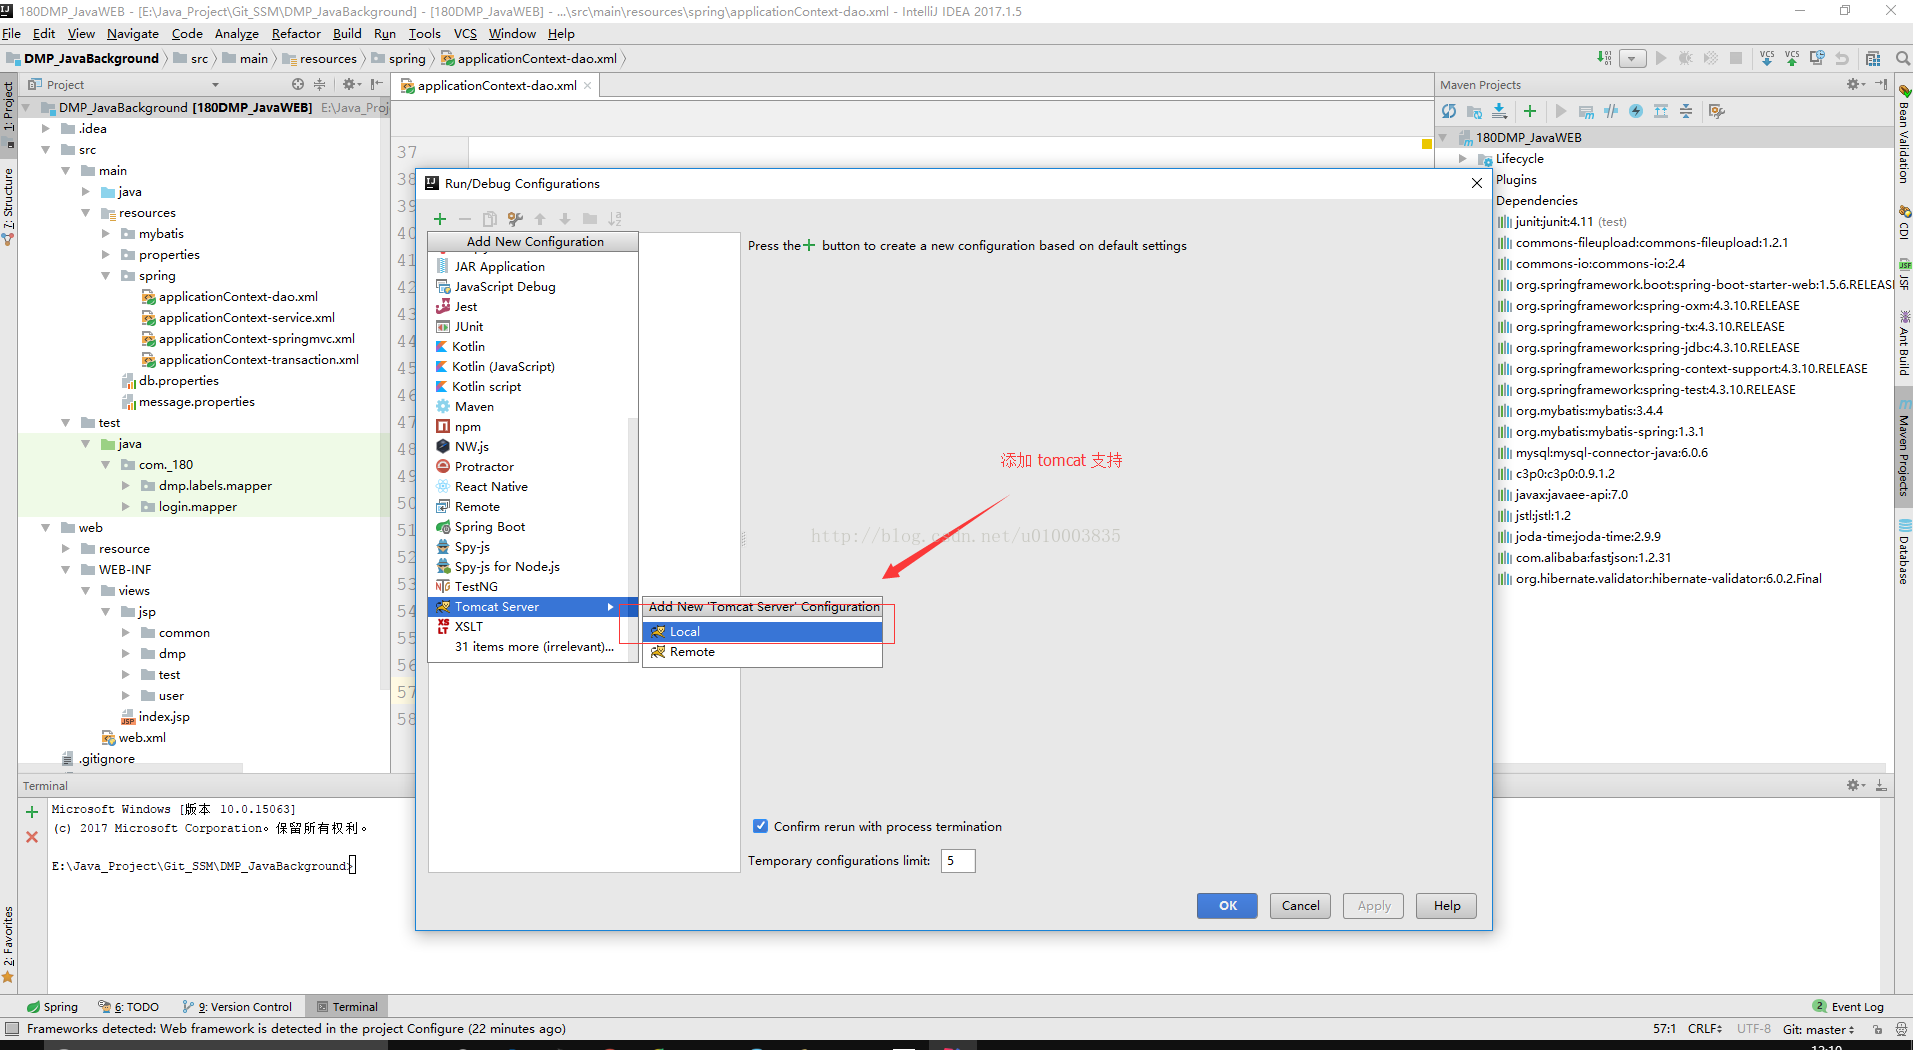The height and width of the screenshot is (1050, 1913).
Task: Open Maven Settings wrench icon
Action: [1717, 111]
